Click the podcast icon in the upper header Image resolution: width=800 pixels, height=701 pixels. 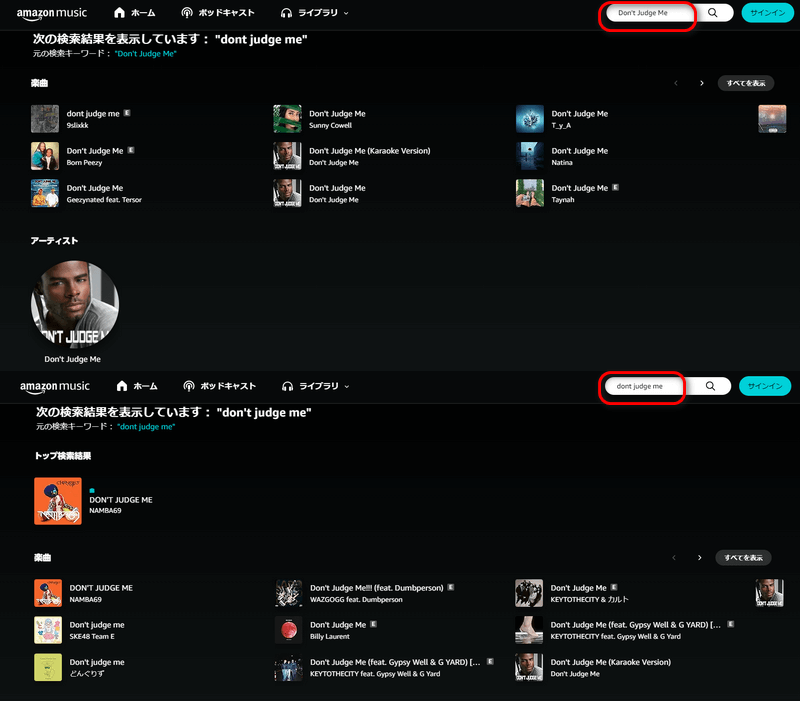coord(187,13)
